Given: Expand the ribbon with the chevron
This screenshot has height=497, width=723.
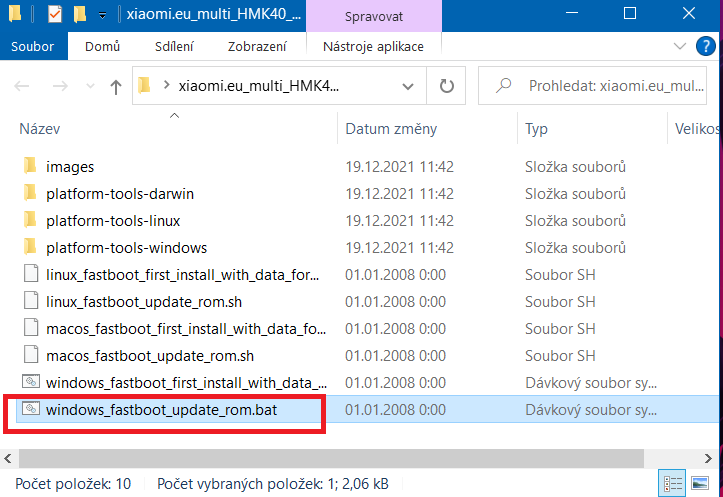Looking at the screenshot, I should point(679,46).
